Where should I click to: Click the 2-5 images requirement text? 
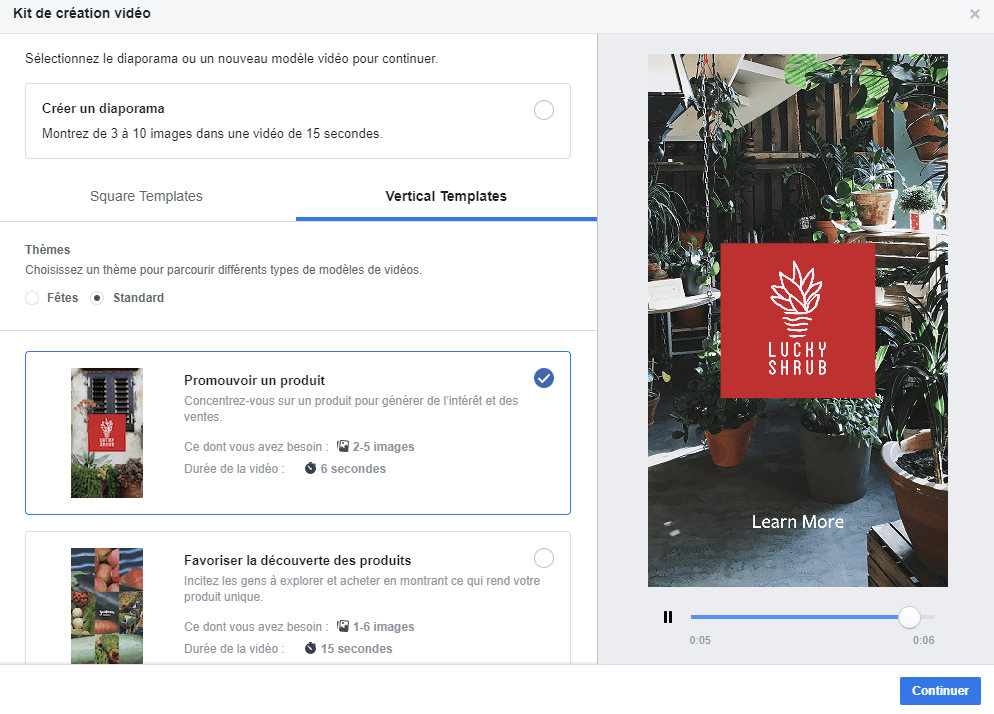click(384, 447)
